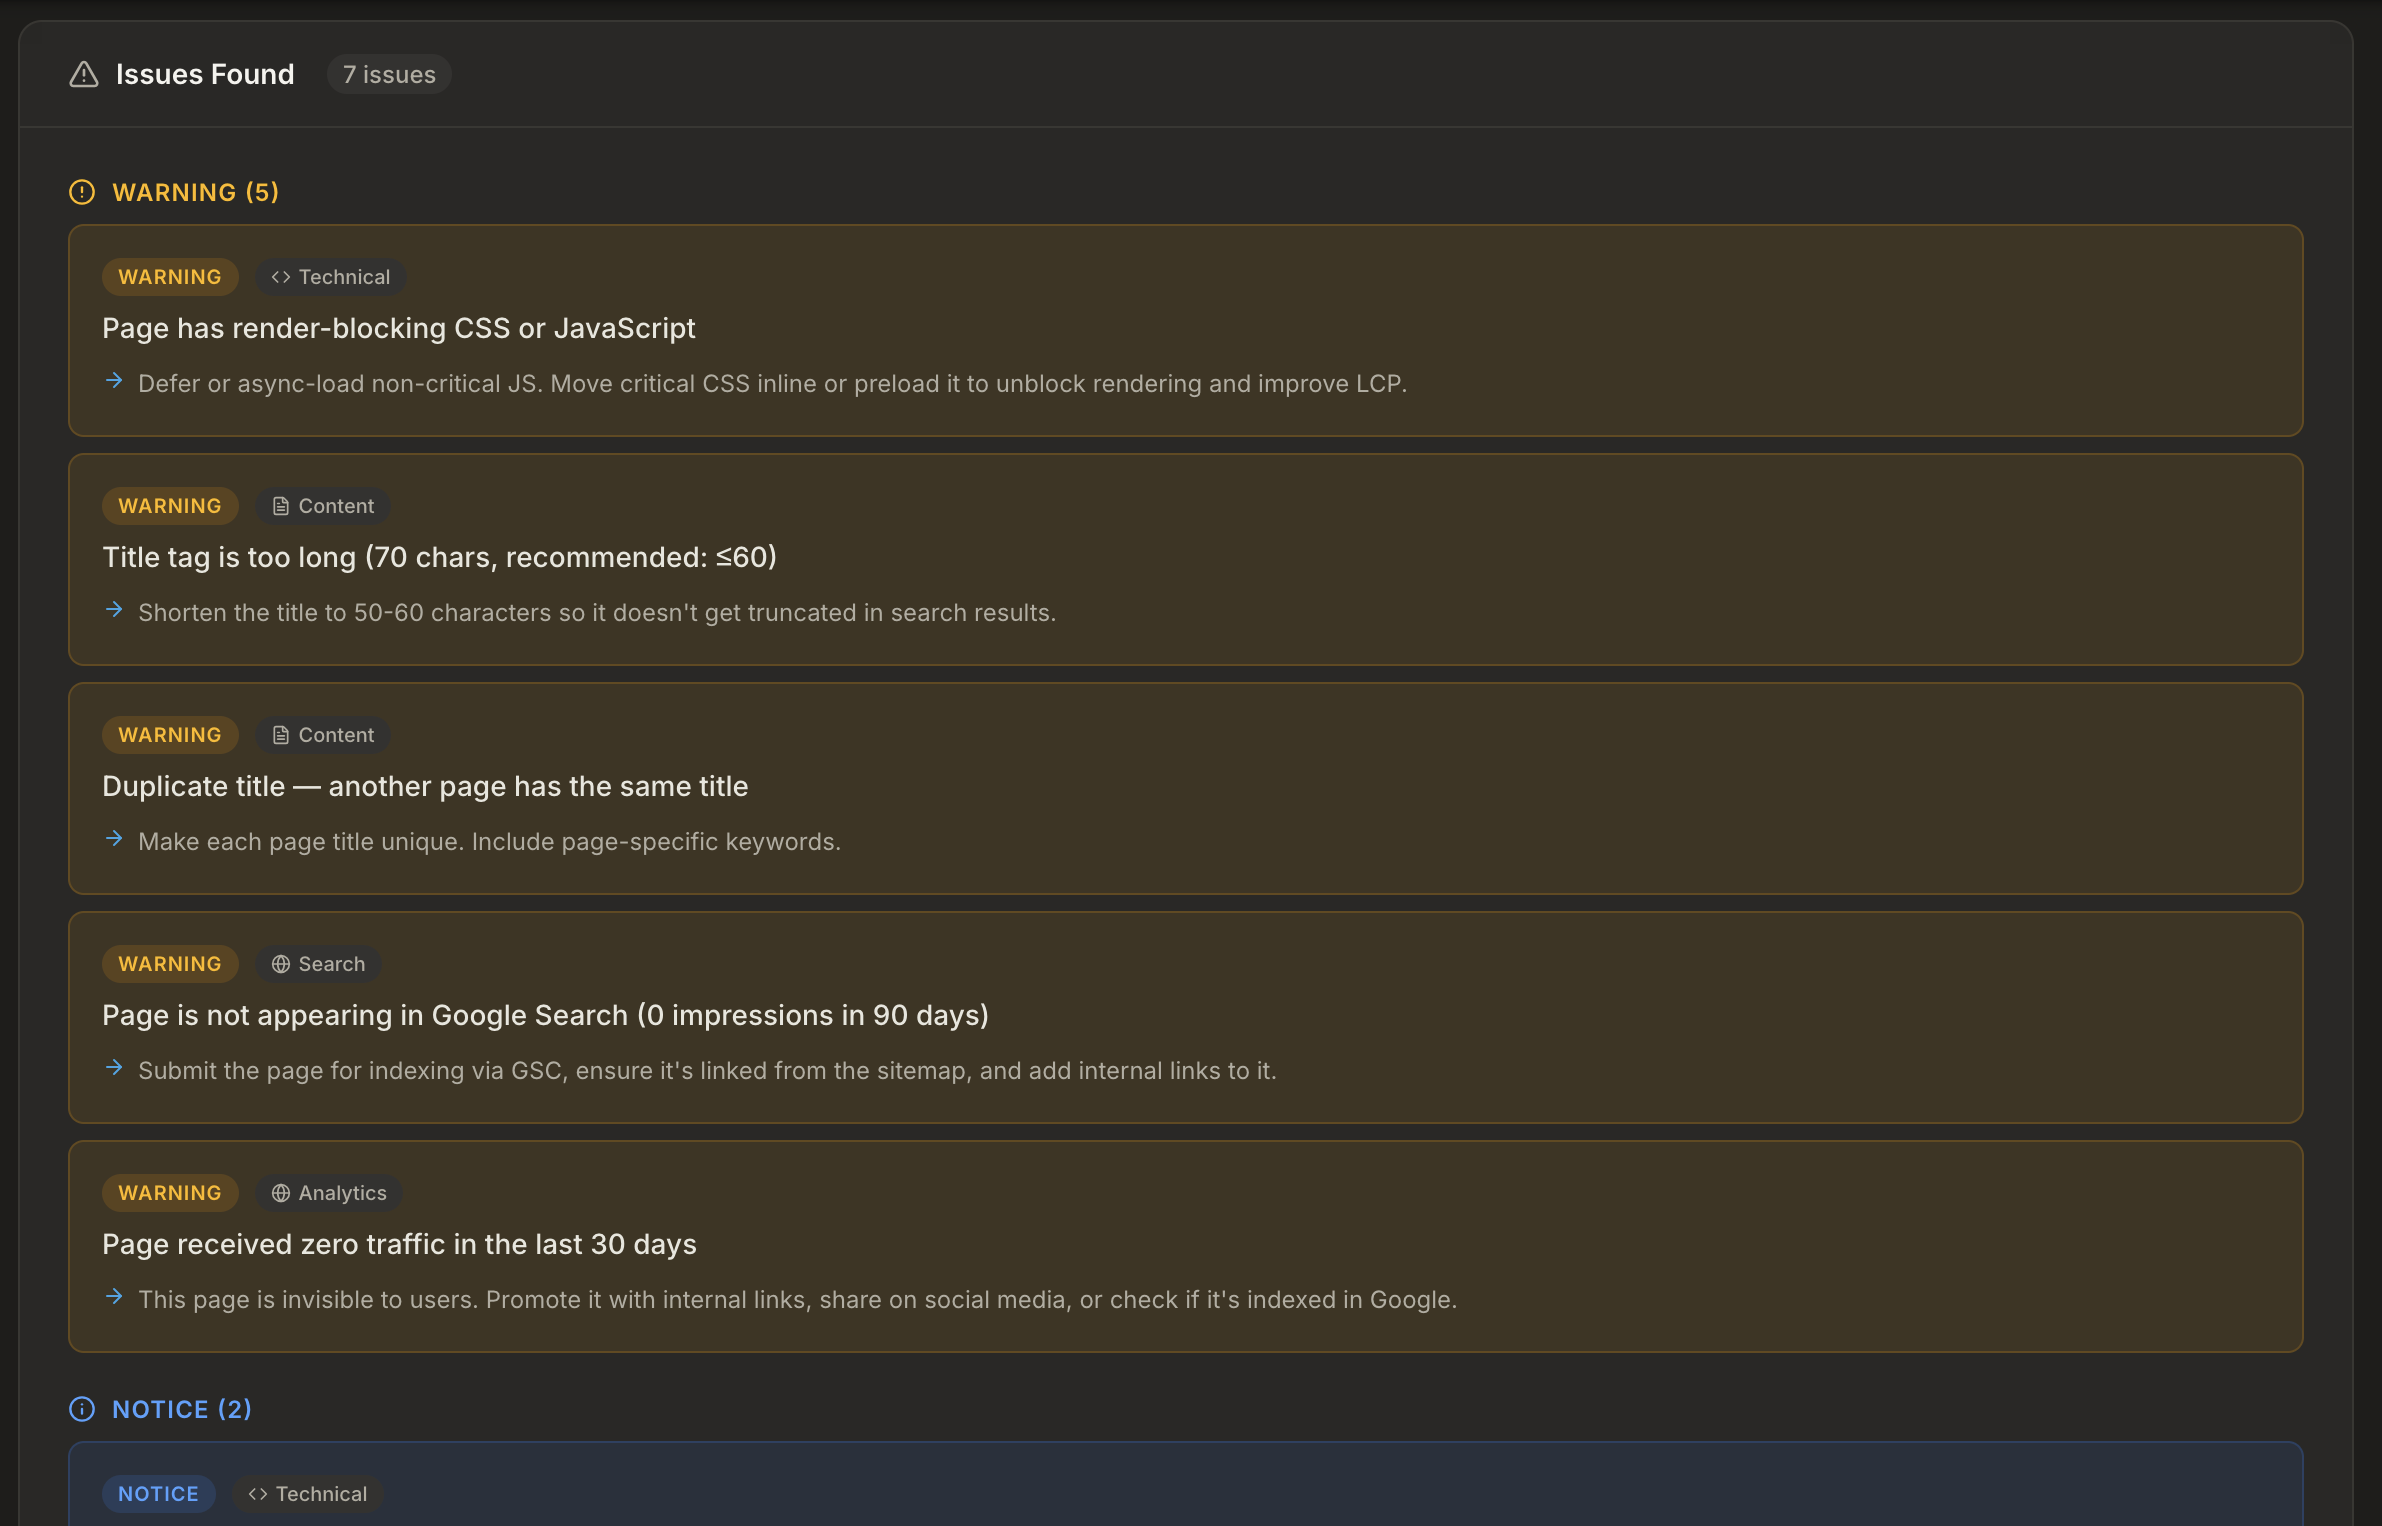Click Content tag on duplicate title warning

pyautogui.click(x=323, y=735)
